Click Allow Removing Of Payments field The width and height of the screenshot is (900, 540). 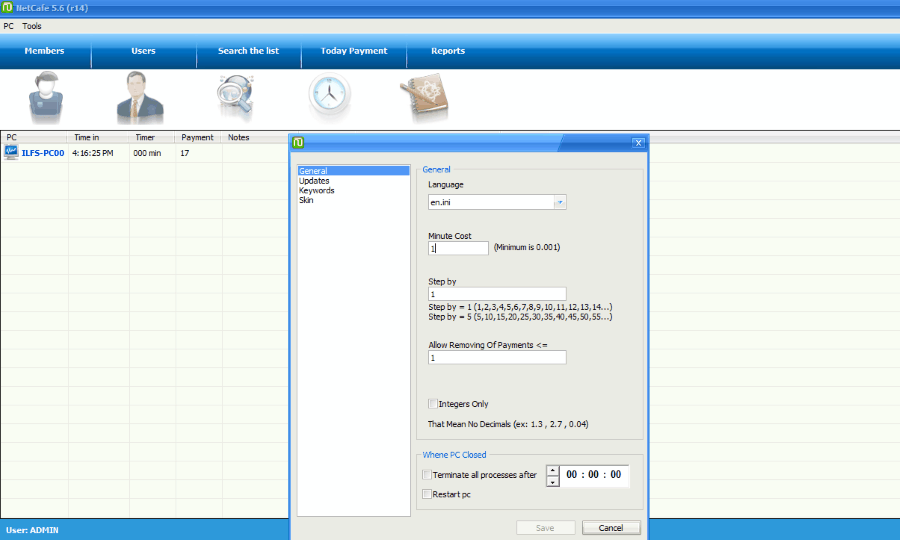pos(497,358)
